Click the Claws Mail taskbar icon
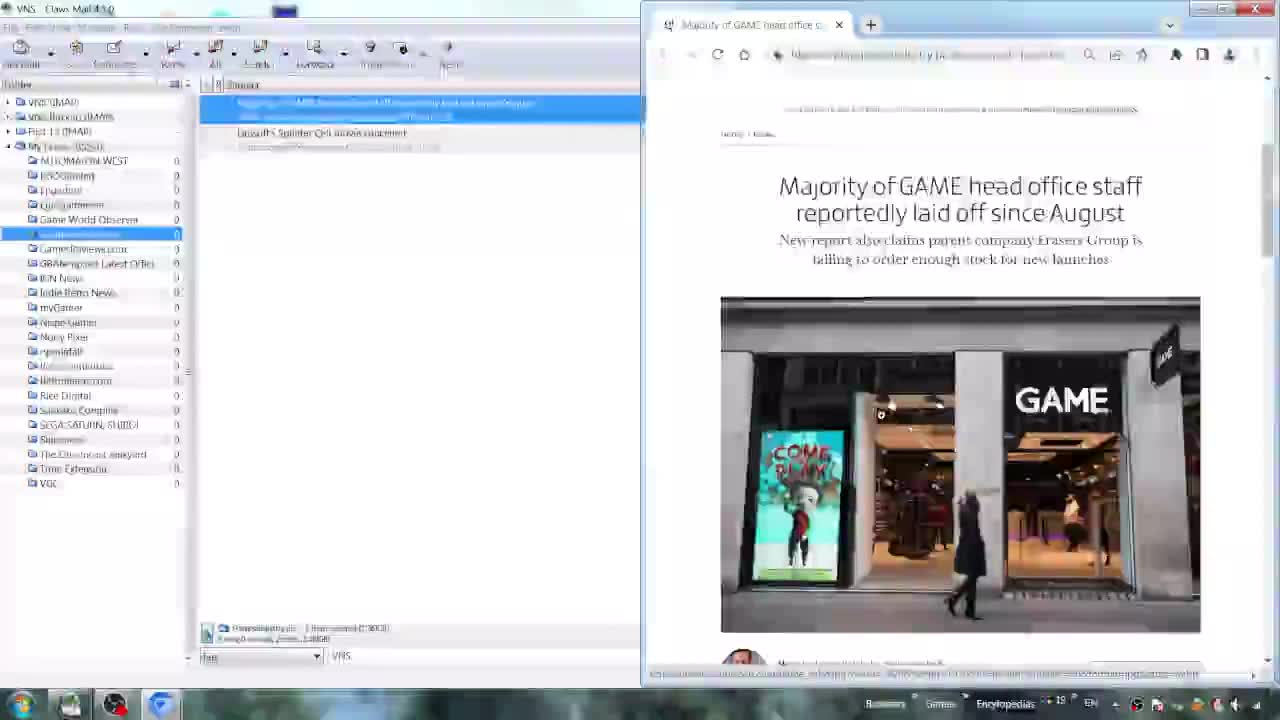The width and height of the screenshot is (1280, 720). click(x=69, y=704)
